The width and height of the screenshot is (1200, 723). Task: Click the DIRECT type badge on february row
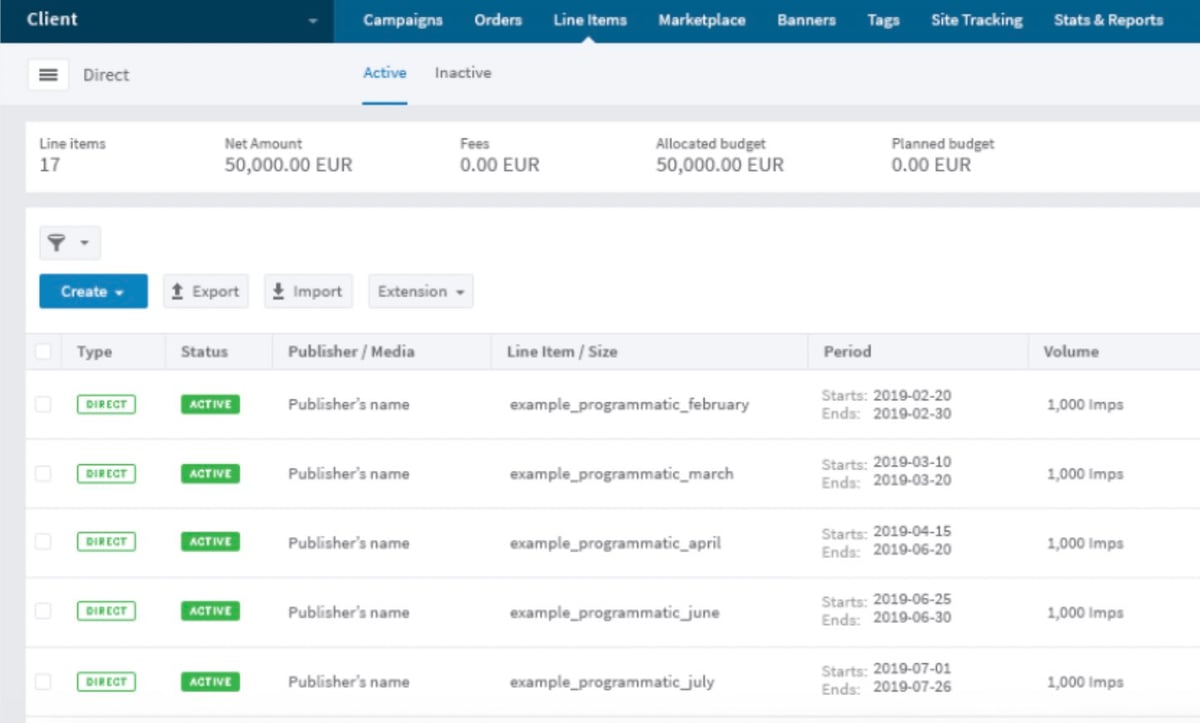106,404
